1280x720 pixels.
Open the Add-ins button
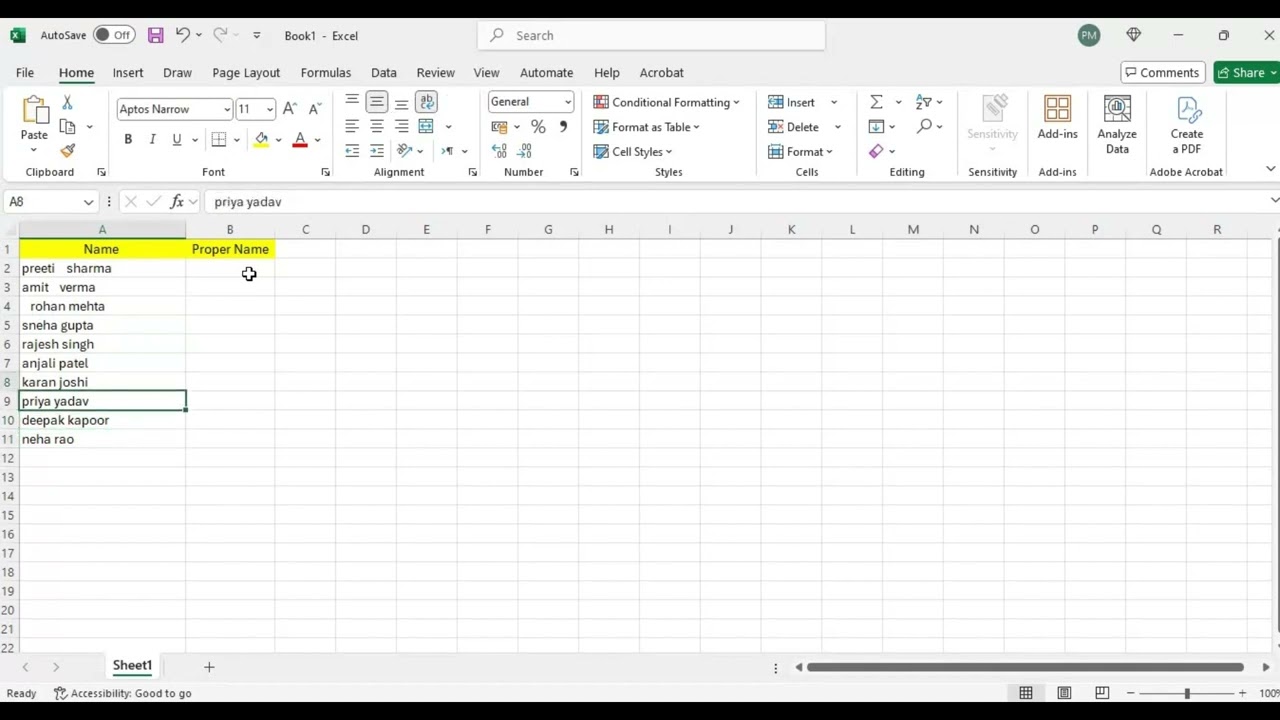coord(1057,118)
